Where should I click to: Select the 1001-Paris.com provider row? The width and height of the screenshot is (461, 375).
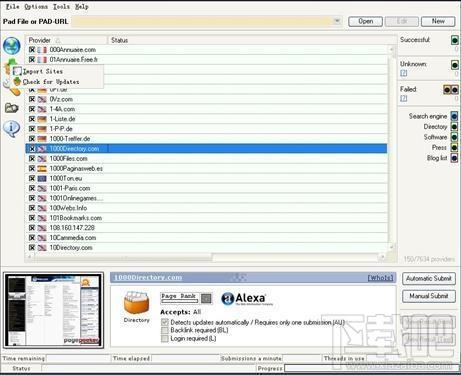(206, 188)
